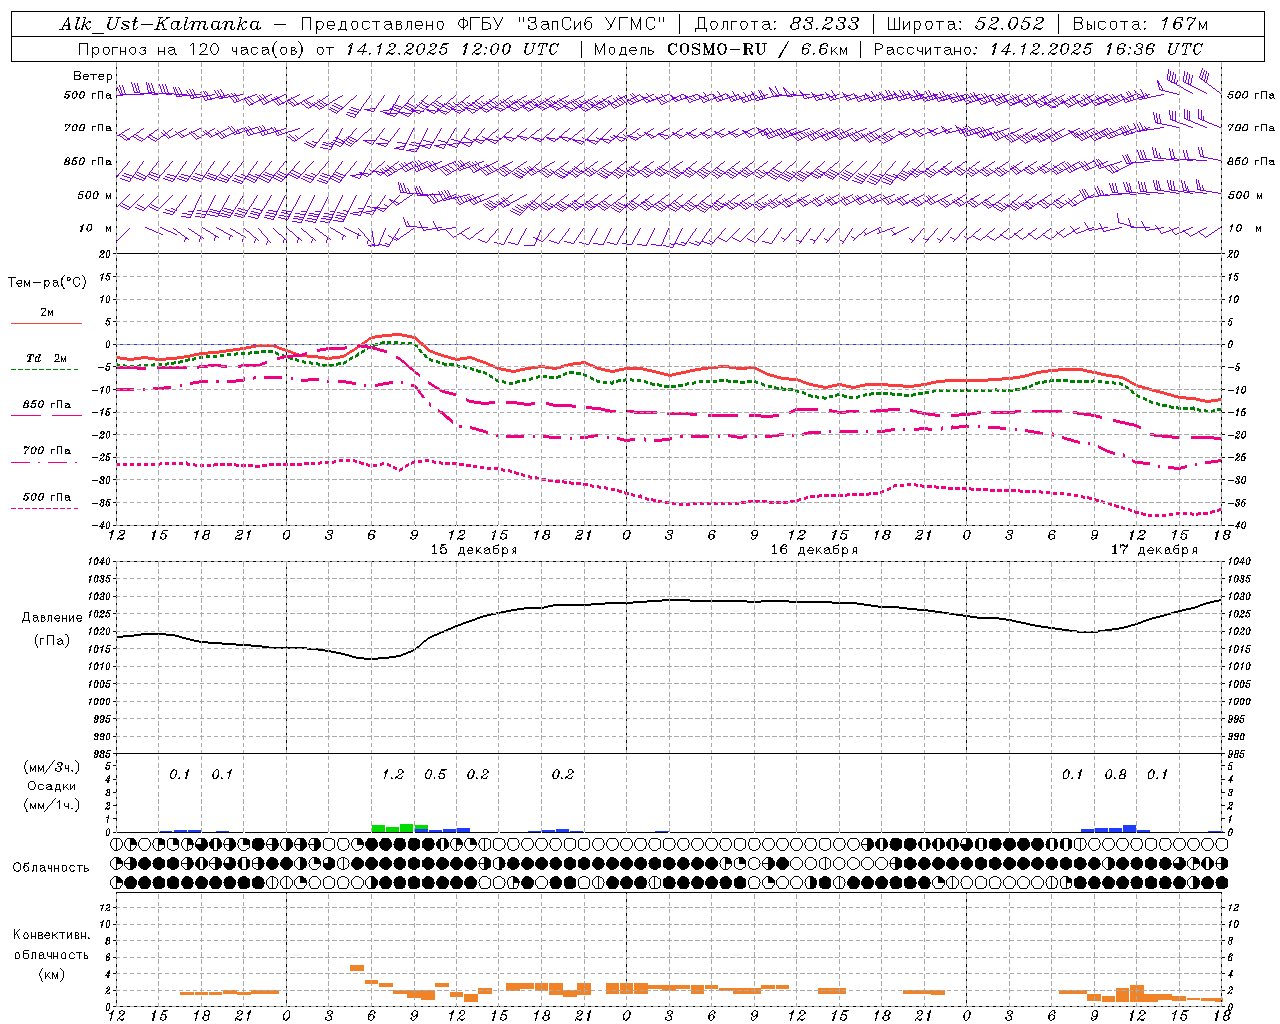Select the forecast header Прогноз на 120 часа(ов)
The width and height of the screenshot is (1280, 1024).
click(192, 49)
